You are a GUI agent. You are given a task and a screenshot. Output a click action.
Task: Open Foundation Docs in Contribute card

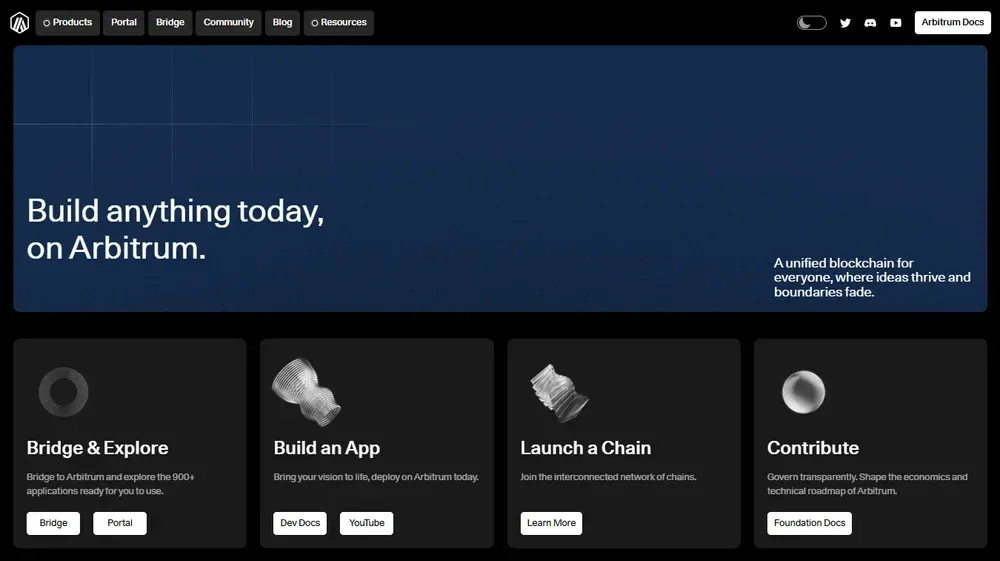(809, 523)
